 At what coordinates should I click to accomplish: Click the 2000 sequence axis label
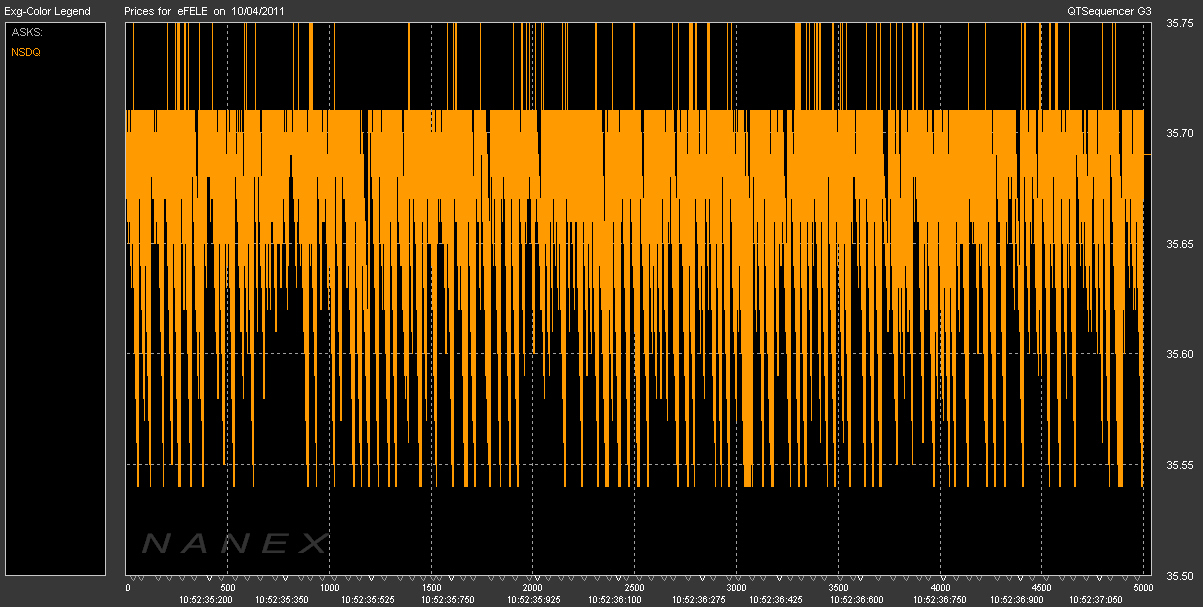tap(533, 589)
